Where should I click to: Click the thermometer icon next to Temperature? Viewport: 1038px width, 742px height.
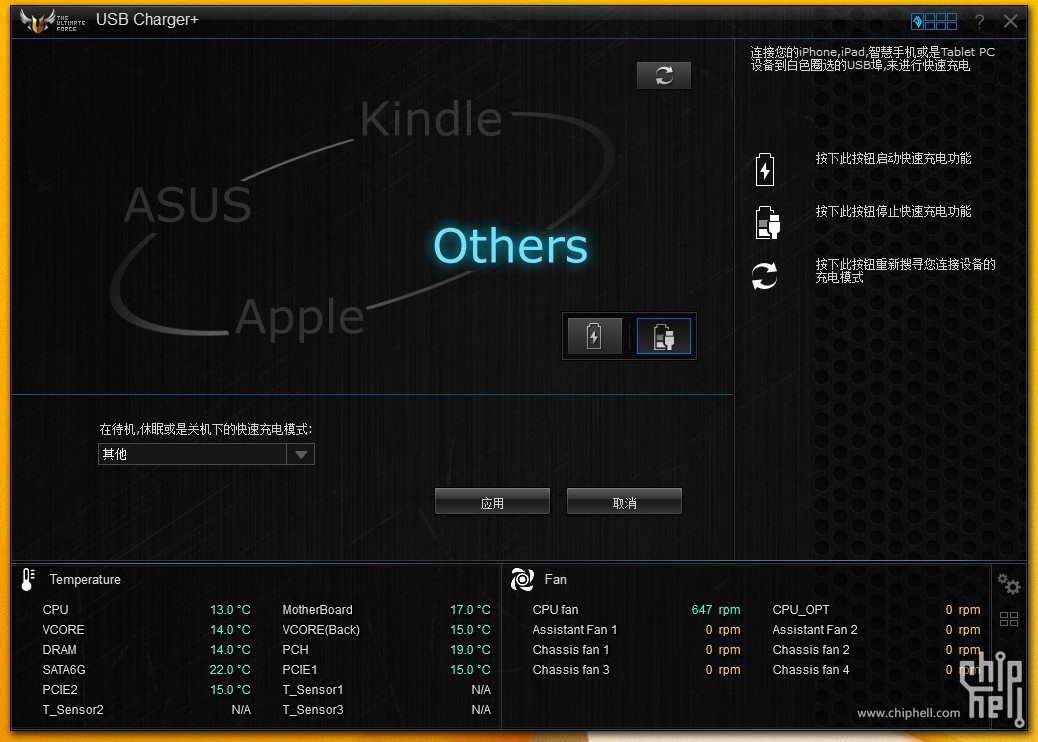point(28,579)
